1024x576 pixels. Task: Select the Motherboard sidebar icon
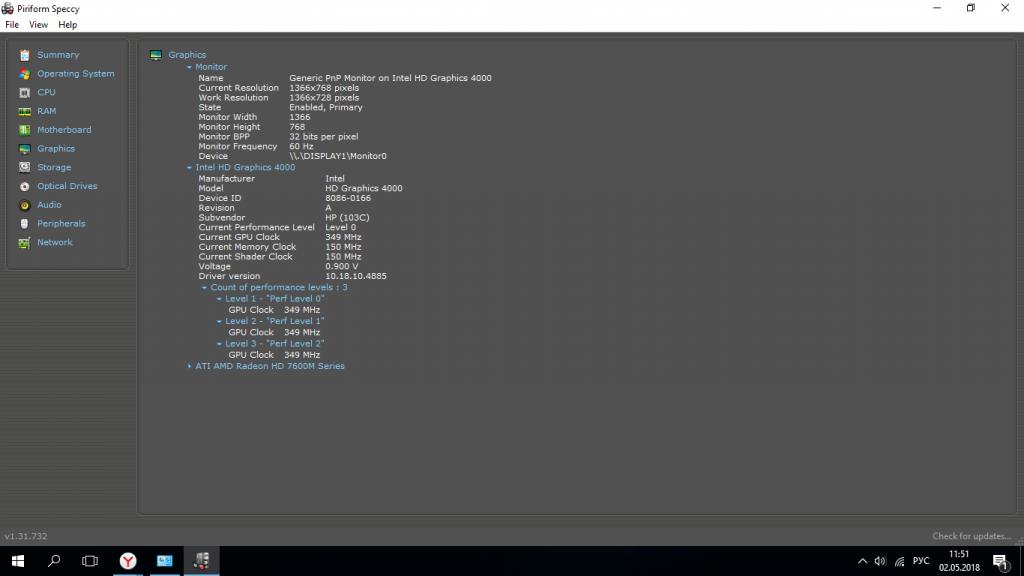(25, 130)
